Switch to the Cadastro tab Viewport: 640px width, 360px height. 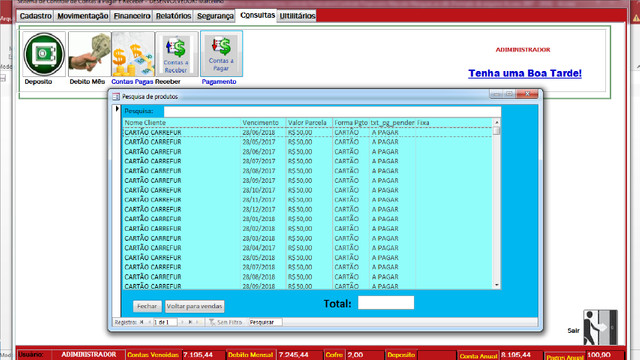click(36, 16)
